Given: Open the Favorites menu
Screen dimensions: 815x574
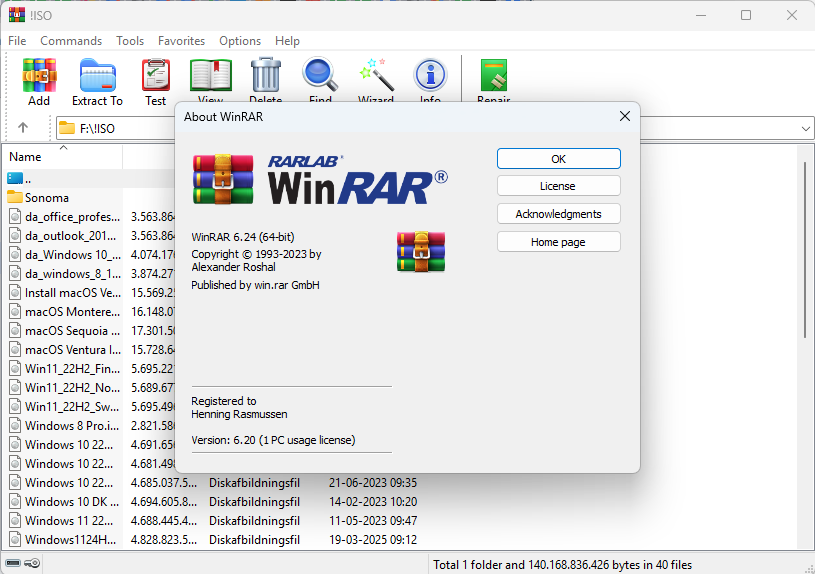Looking at the screenshot, I should [181, 41].
